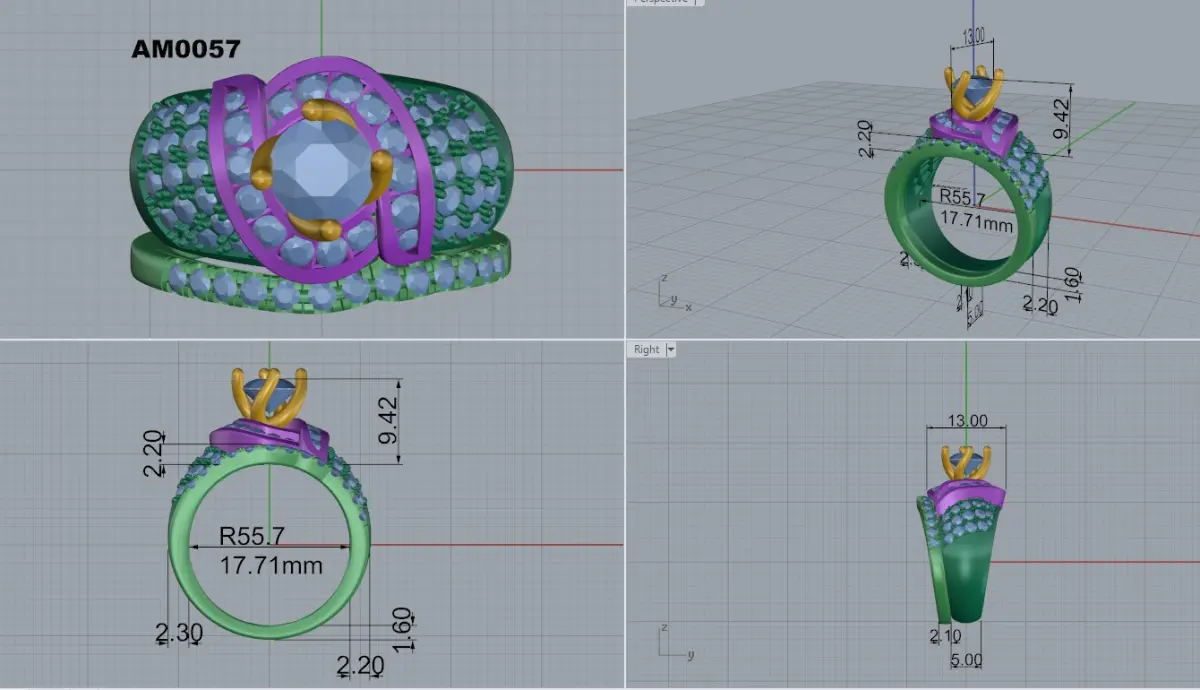Select the 17.71mm text in the perspective view
This screenshot has height=690, width=1200.
(x=978, y=224)
